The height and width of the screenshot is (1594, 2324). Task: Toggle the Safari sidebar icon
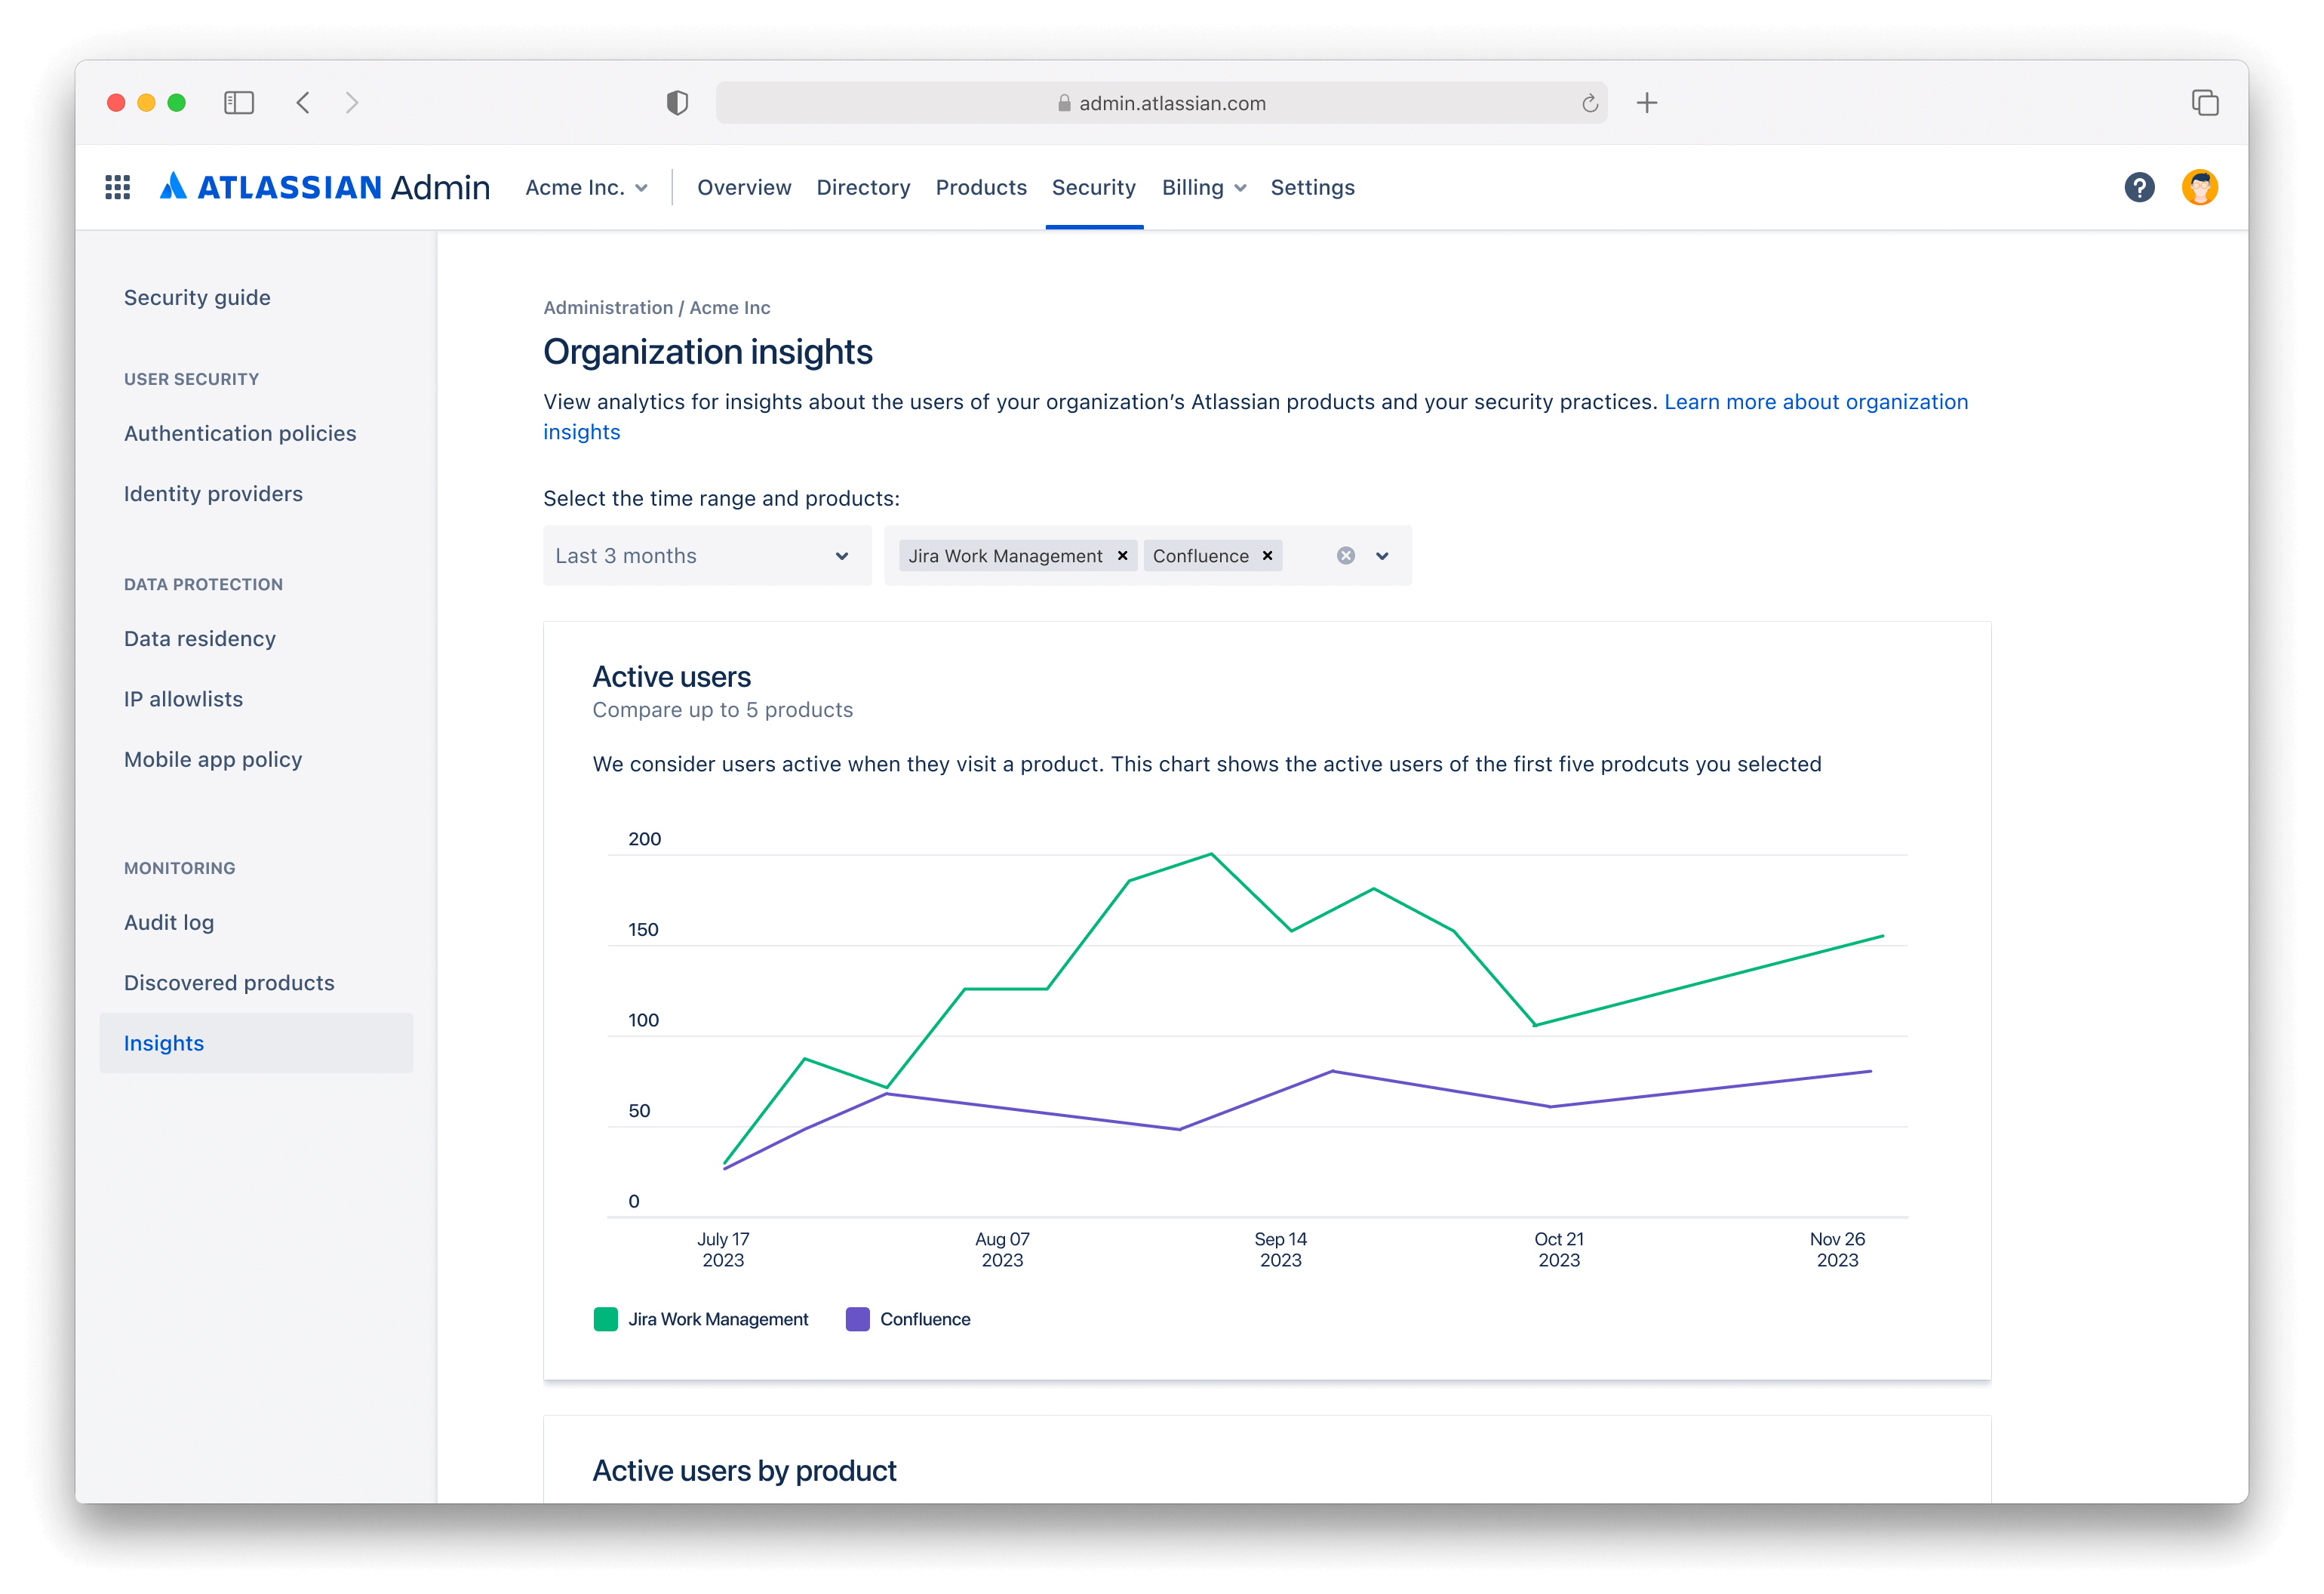239,103
